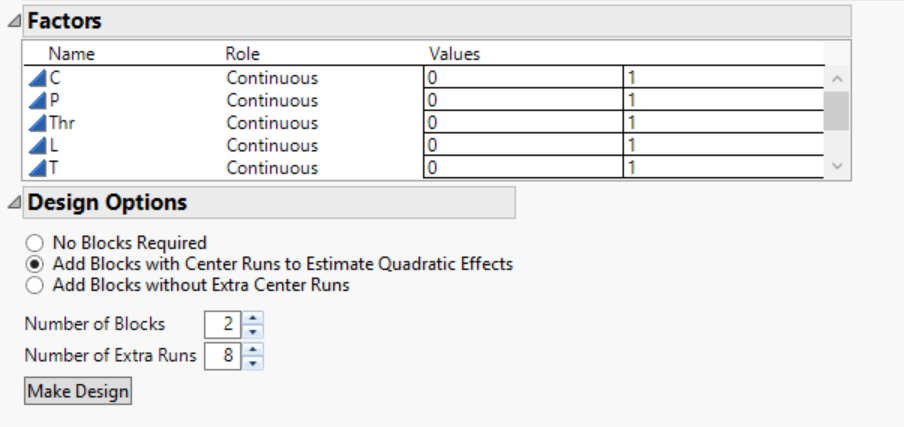The height and width of the screenshot is (427, 904).
Task: Click the continuous icon for factor L
Action: click(x=38, y=145)
